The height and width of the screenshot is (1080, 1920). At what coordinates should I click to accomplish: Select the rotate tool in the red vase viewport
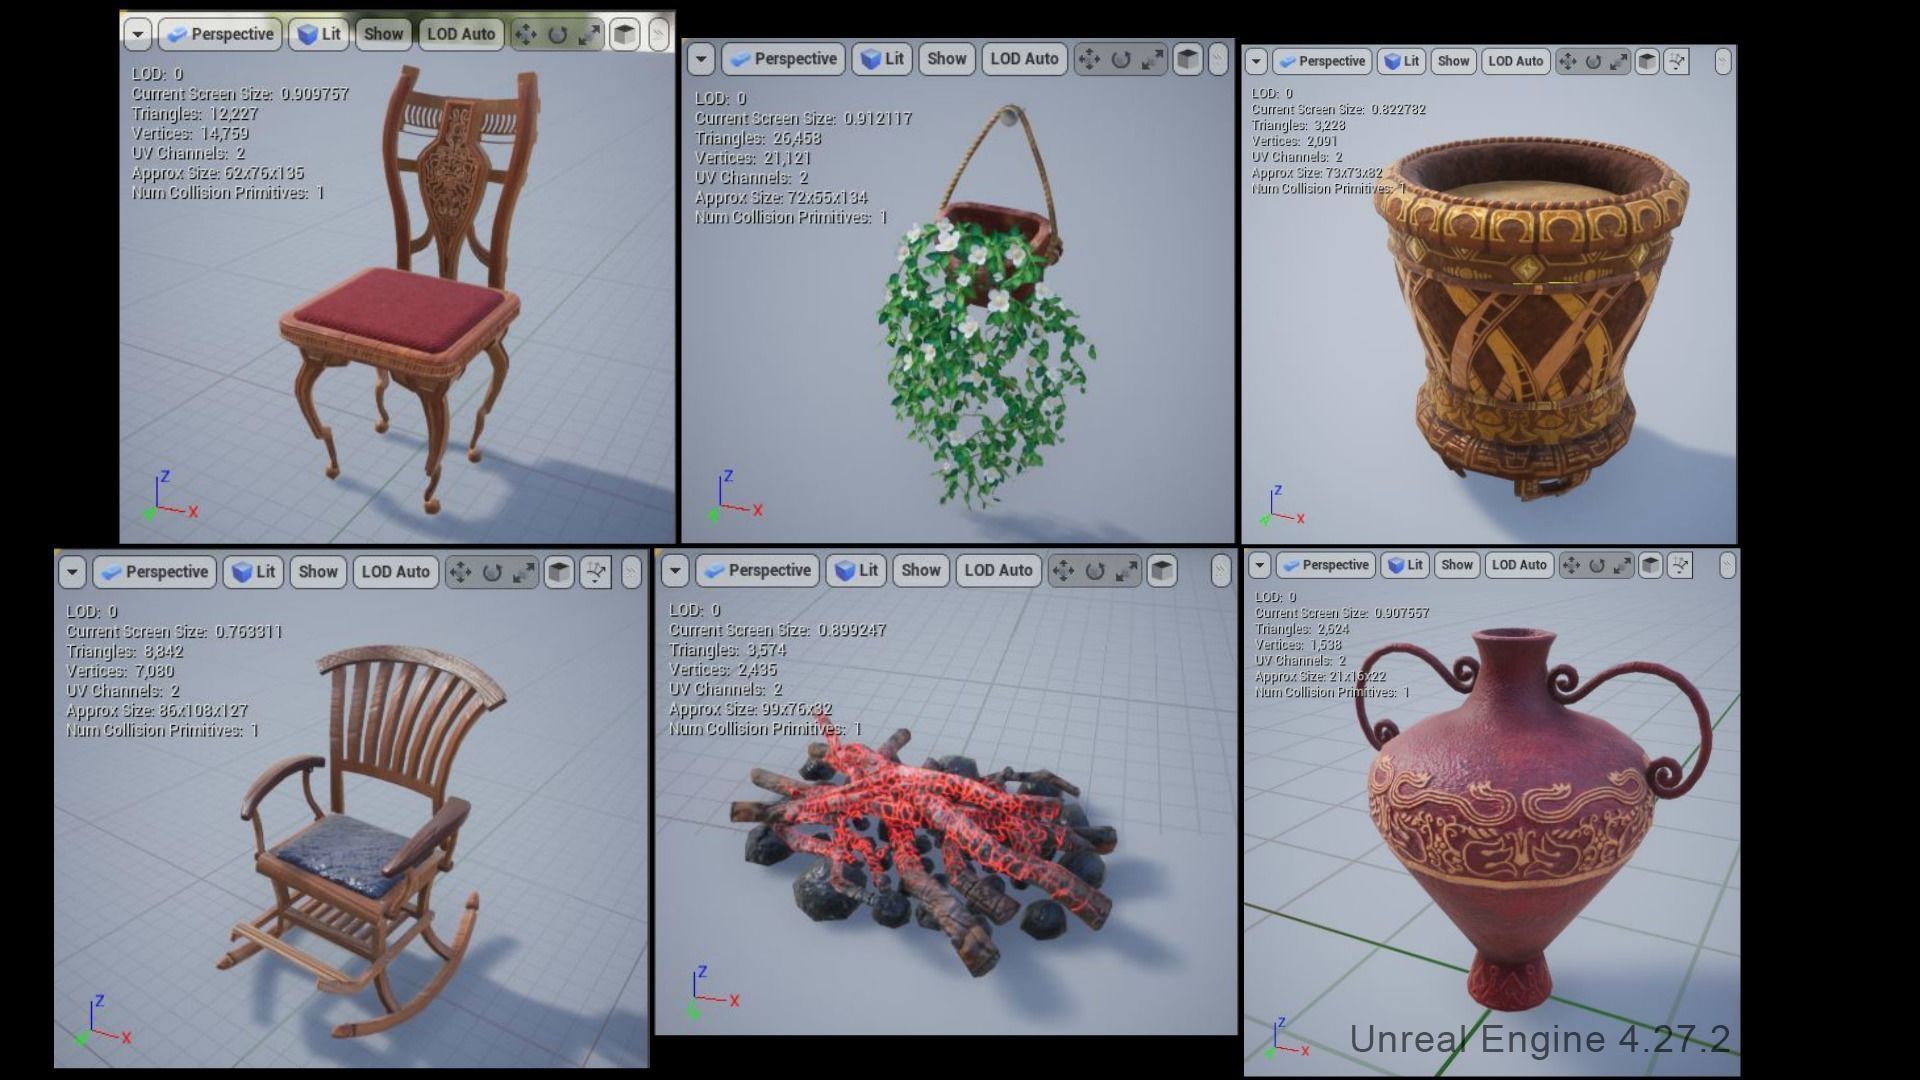[x=1597, y=566]
